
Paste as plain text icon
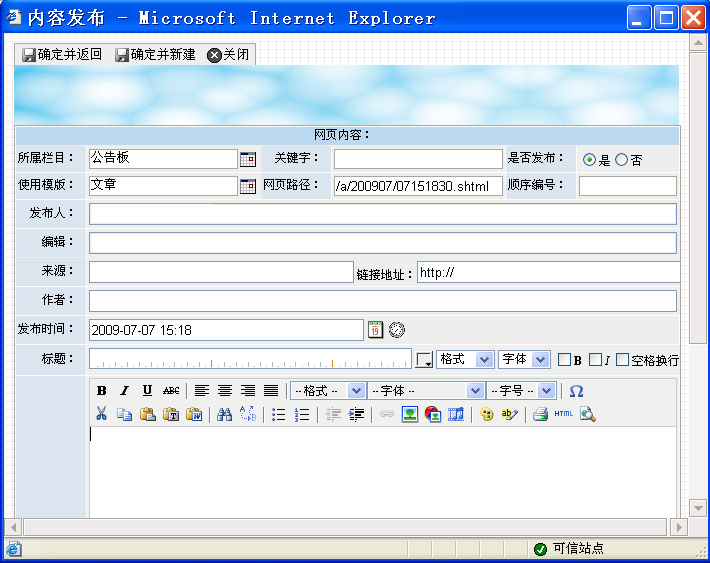(171, 414)
